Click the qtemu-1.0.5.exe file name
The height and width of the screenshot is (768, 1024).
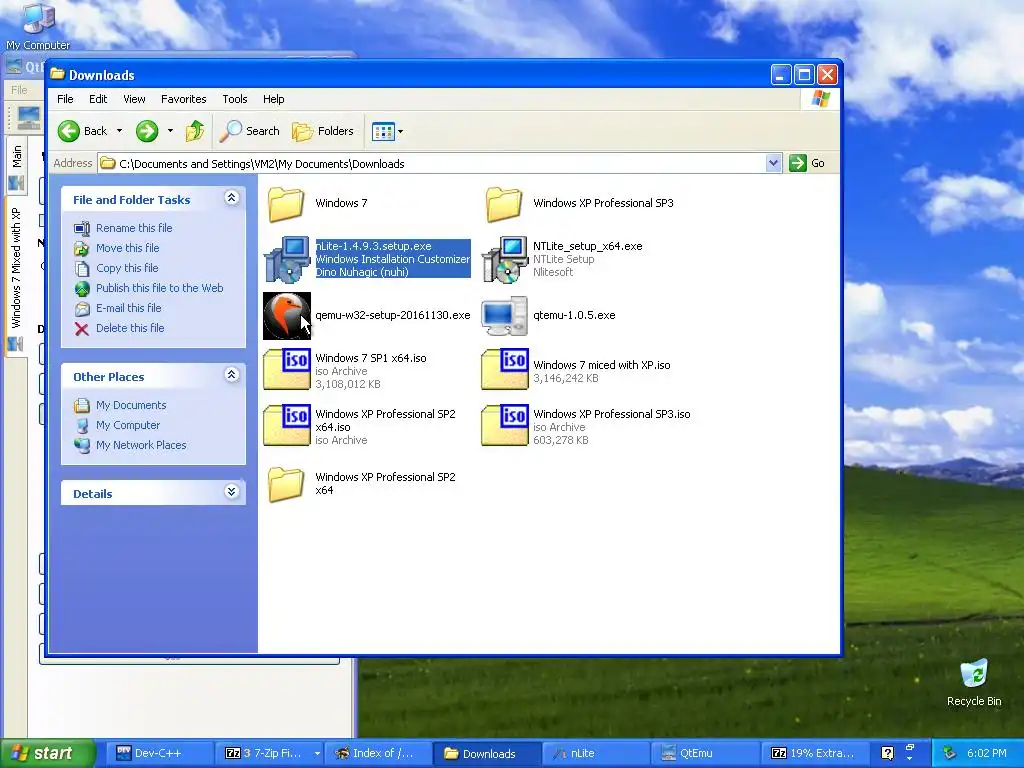pos(574,315)
